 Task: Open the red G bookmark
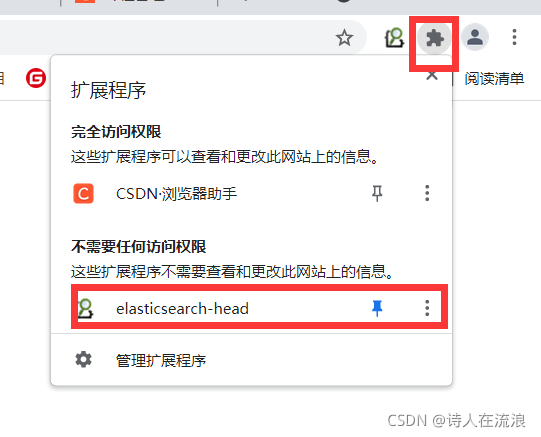tap(36, 78)
